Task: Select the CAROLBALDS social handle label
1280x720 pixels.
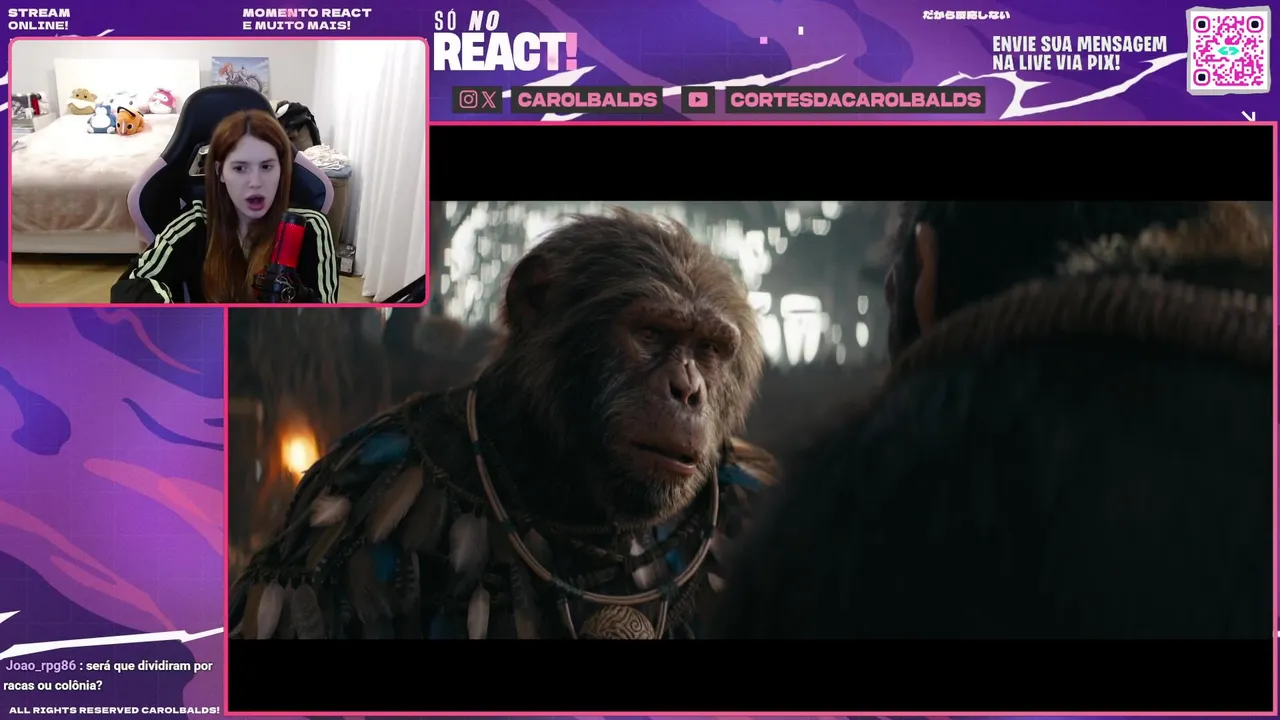Action: [x=587, y=99]
